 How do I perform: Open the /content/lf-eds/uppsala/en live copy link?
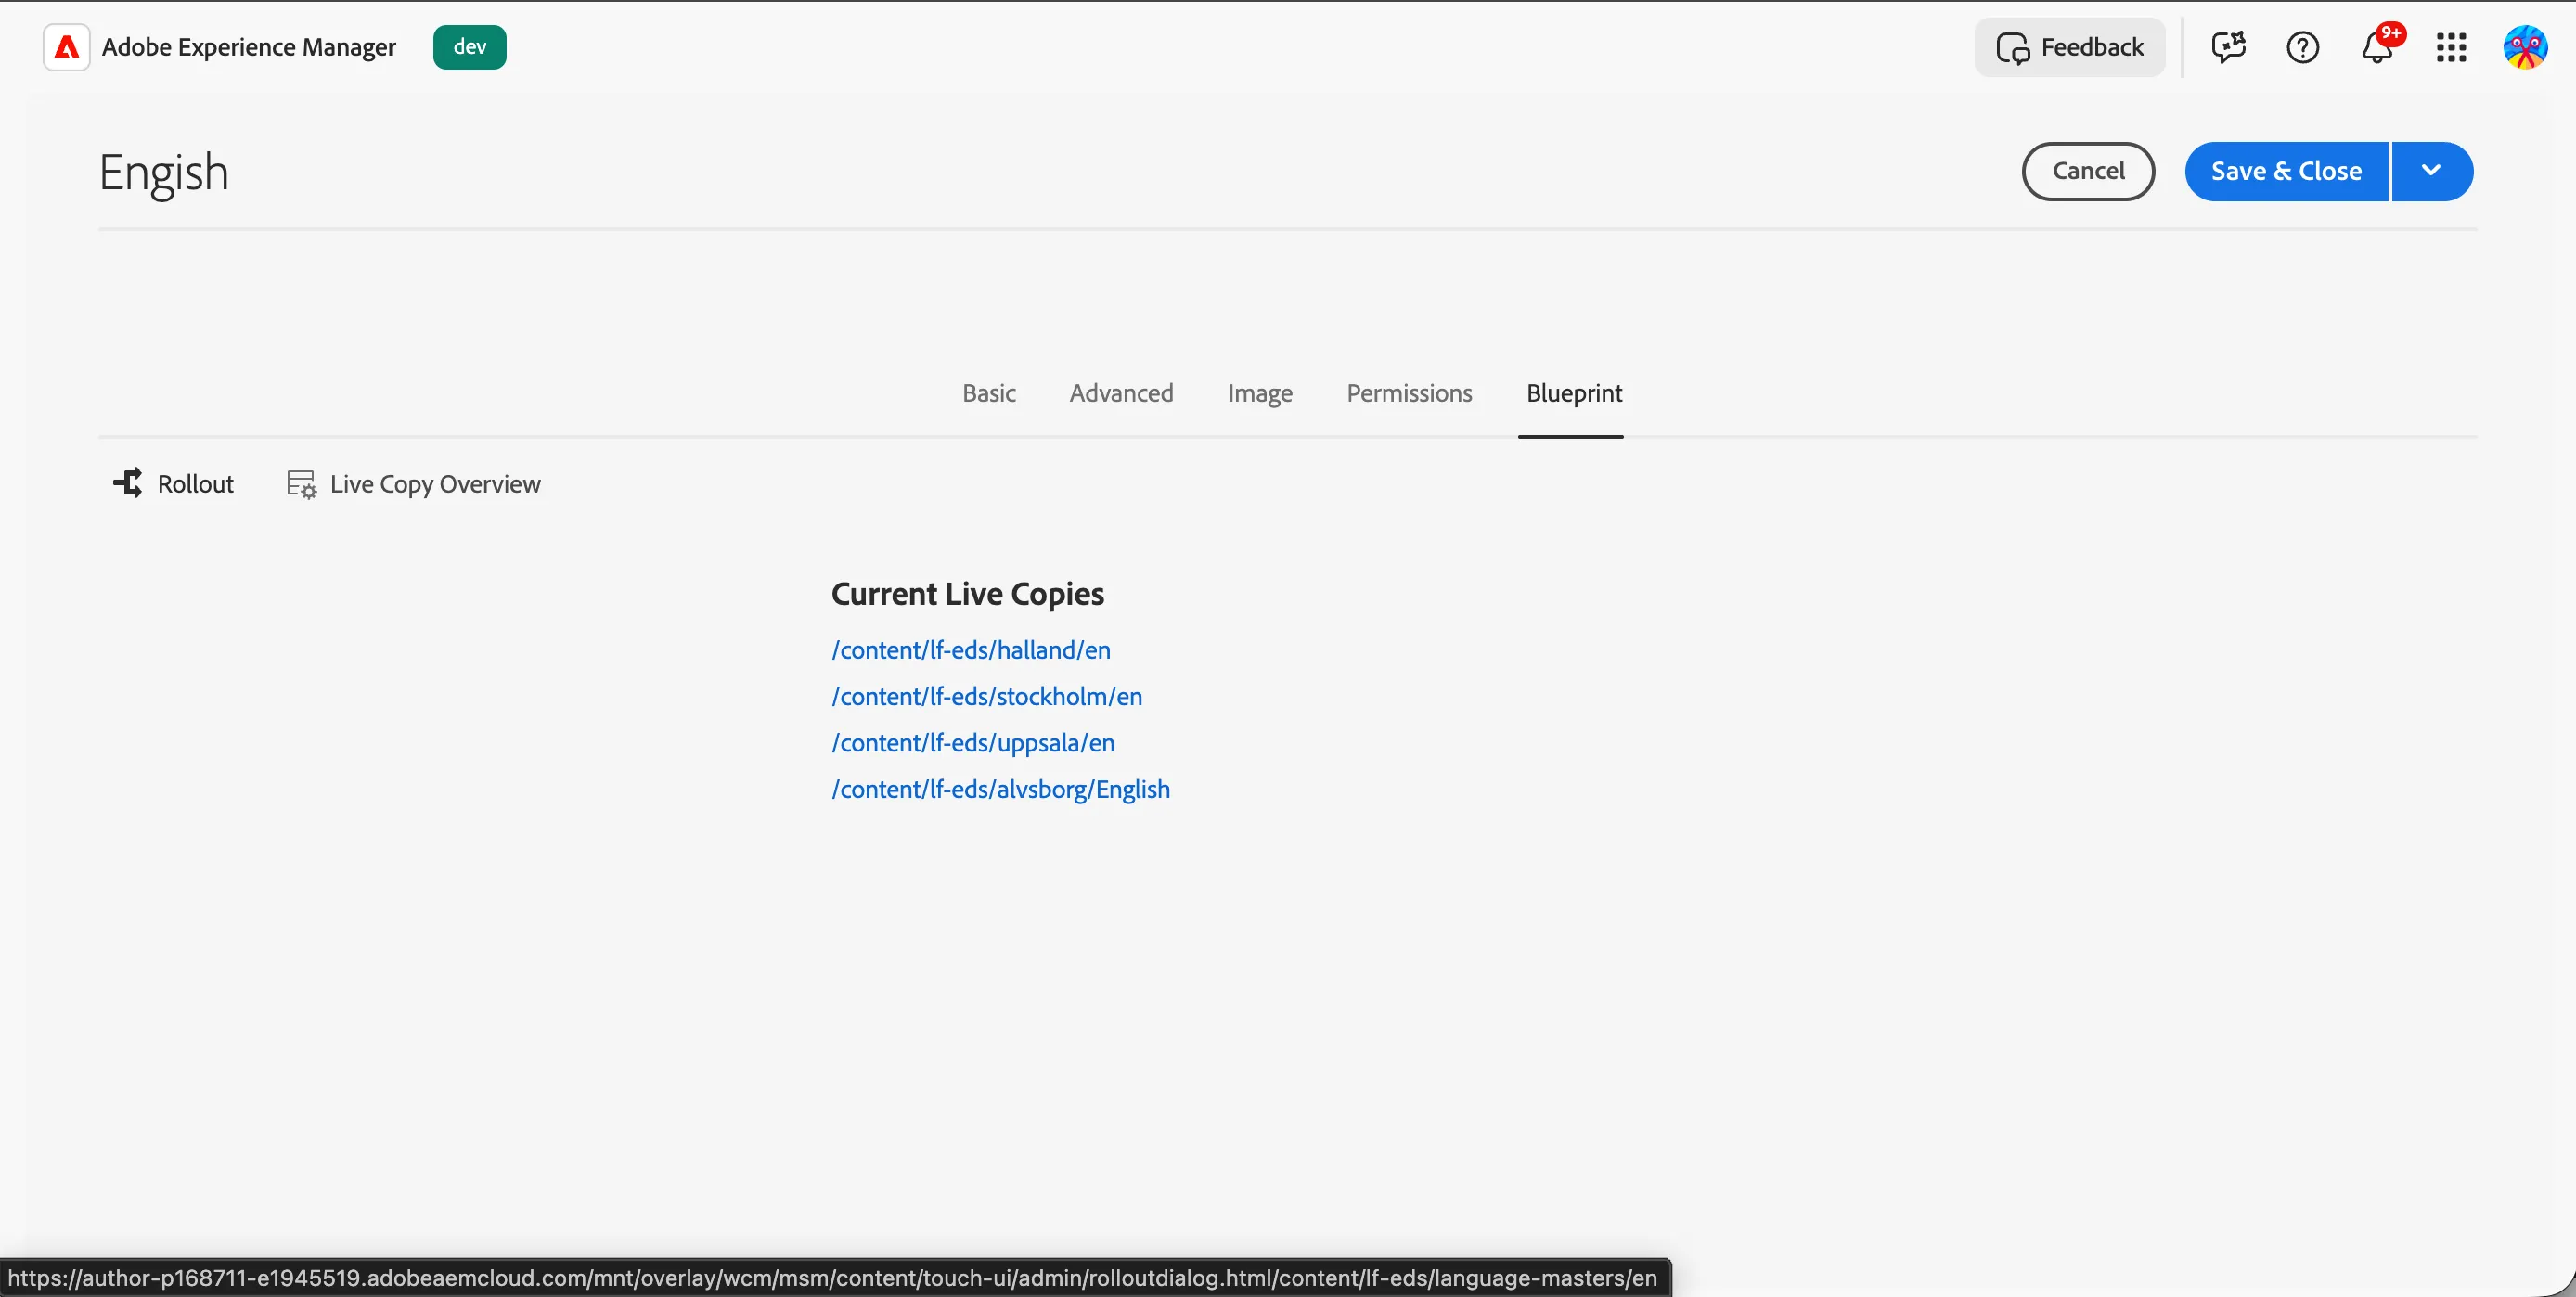(x=973, y=743)
